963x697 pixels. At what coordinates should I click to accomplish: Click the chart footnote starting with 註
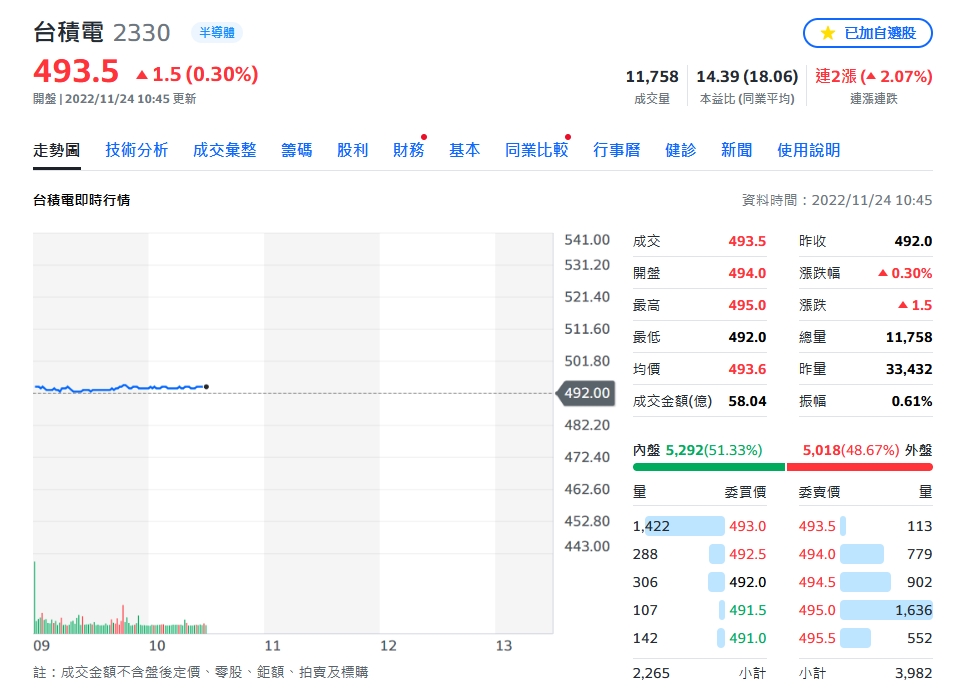tap(201, 672)
